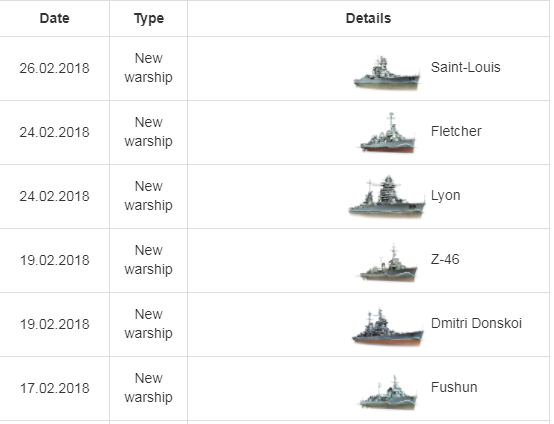This screenshot has width=554, height=424.
Task: Select the 26.02.2018 date cell
Action: coord(54,68)
